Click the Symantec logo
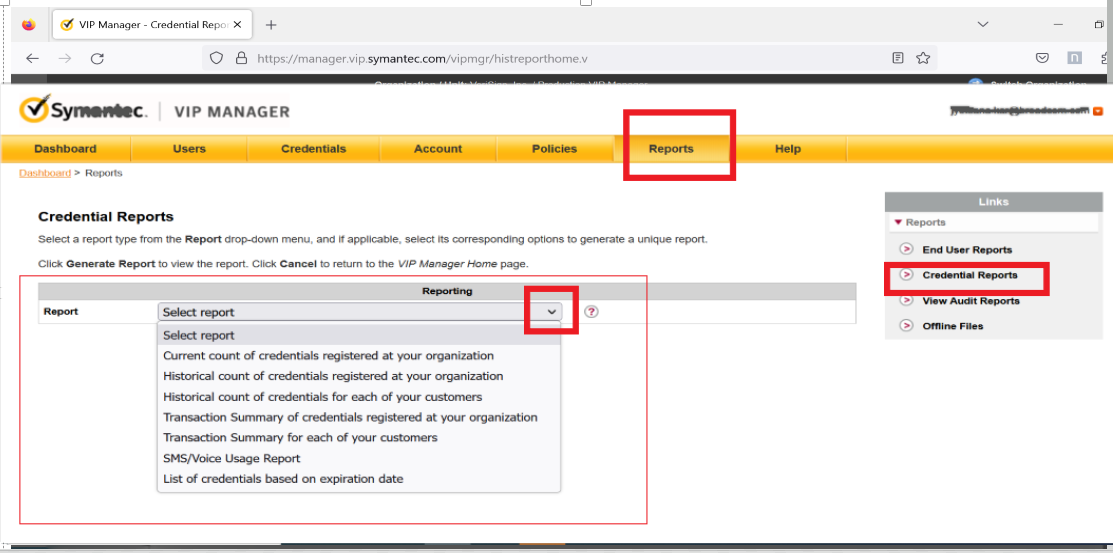The width and height of the screenshot is (1113, 553). coord(84,110)
